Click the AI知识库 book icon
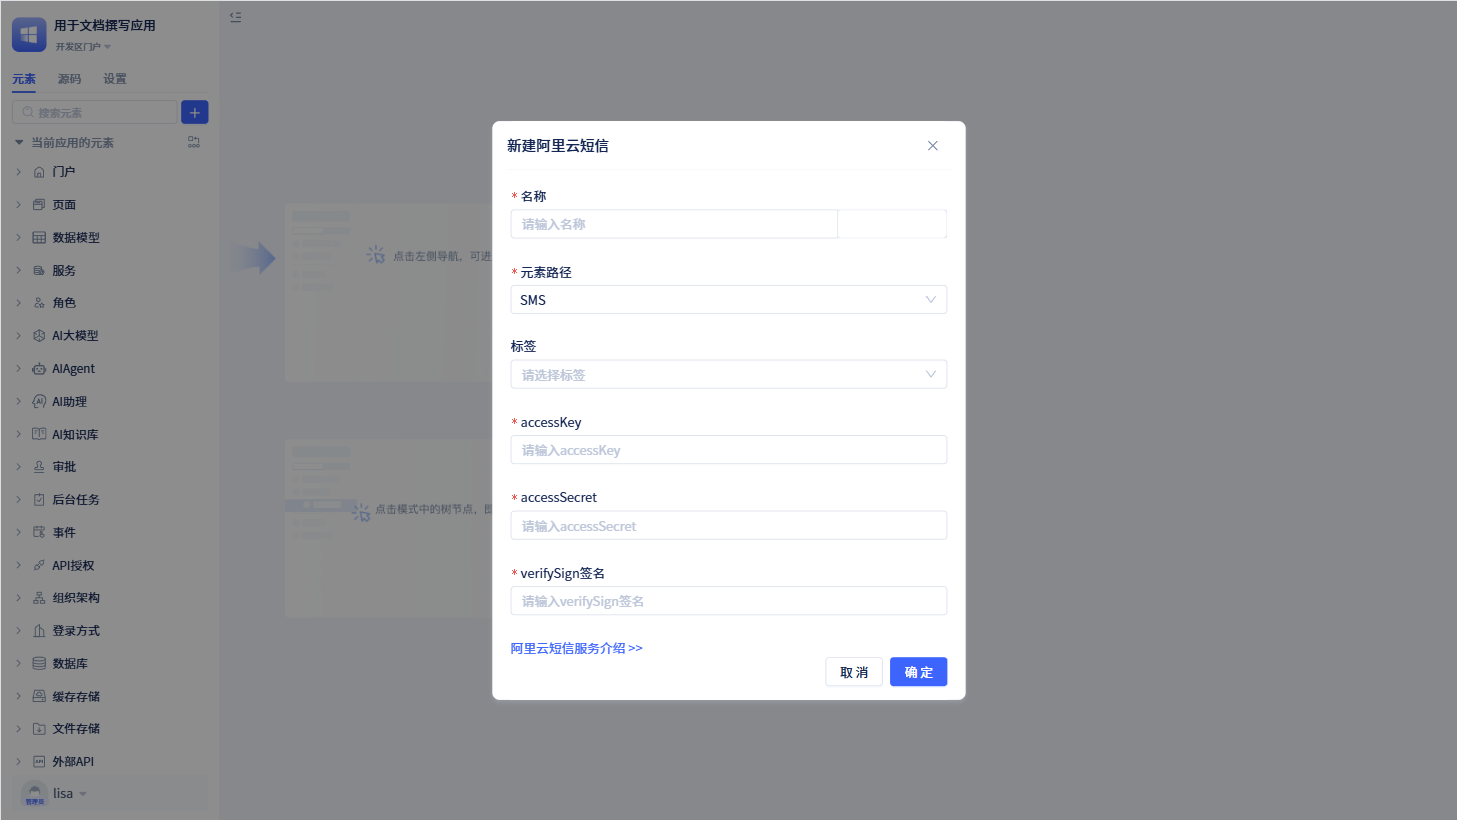Viewport: 1457px width, 820px height. [39, 434]
